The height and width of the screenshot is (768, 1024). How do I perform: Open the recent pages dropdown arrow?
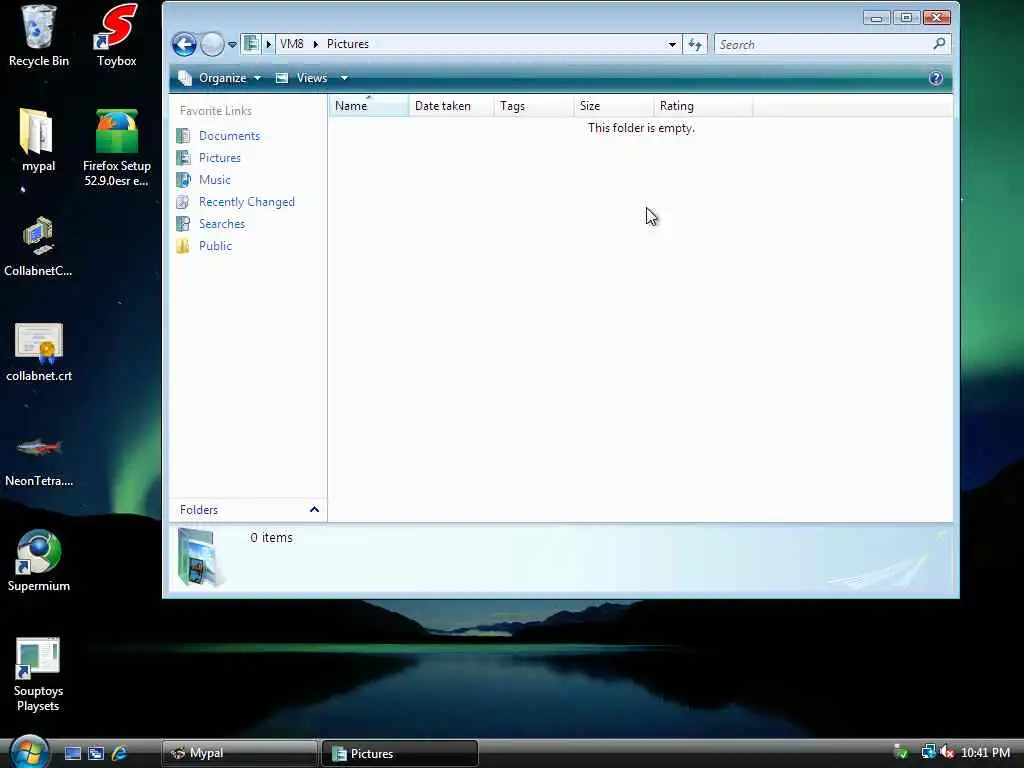[232, 45]
